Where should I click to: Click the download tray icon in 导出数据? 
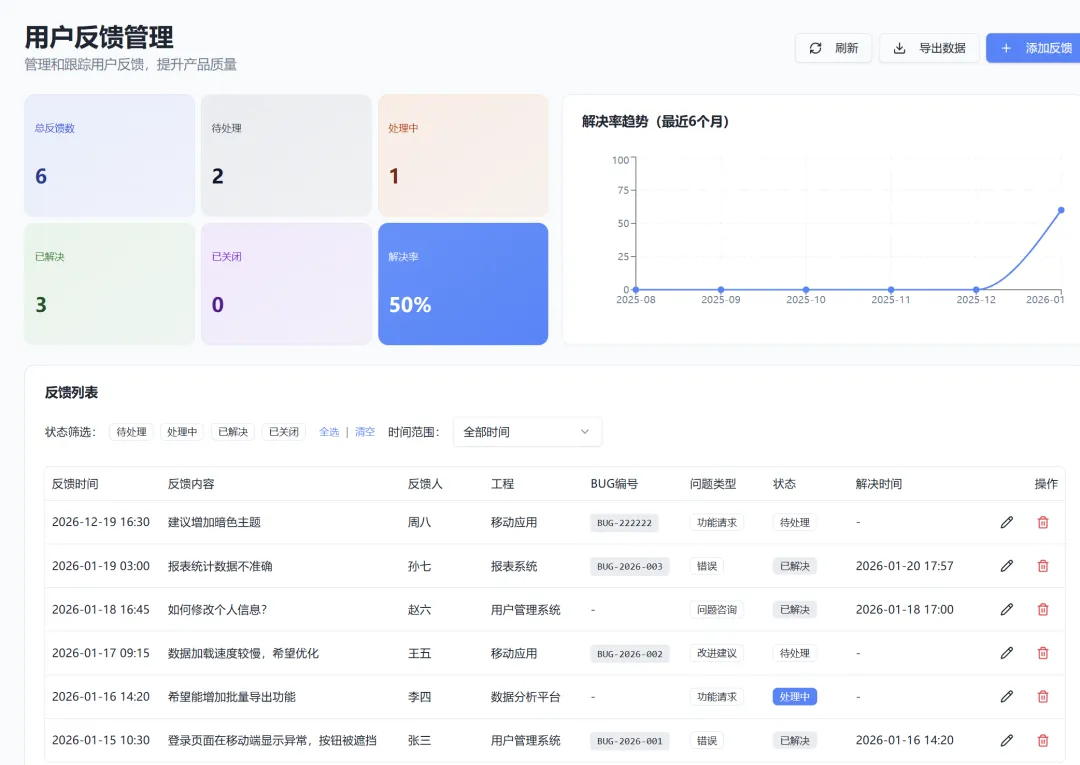coord(899,48)
